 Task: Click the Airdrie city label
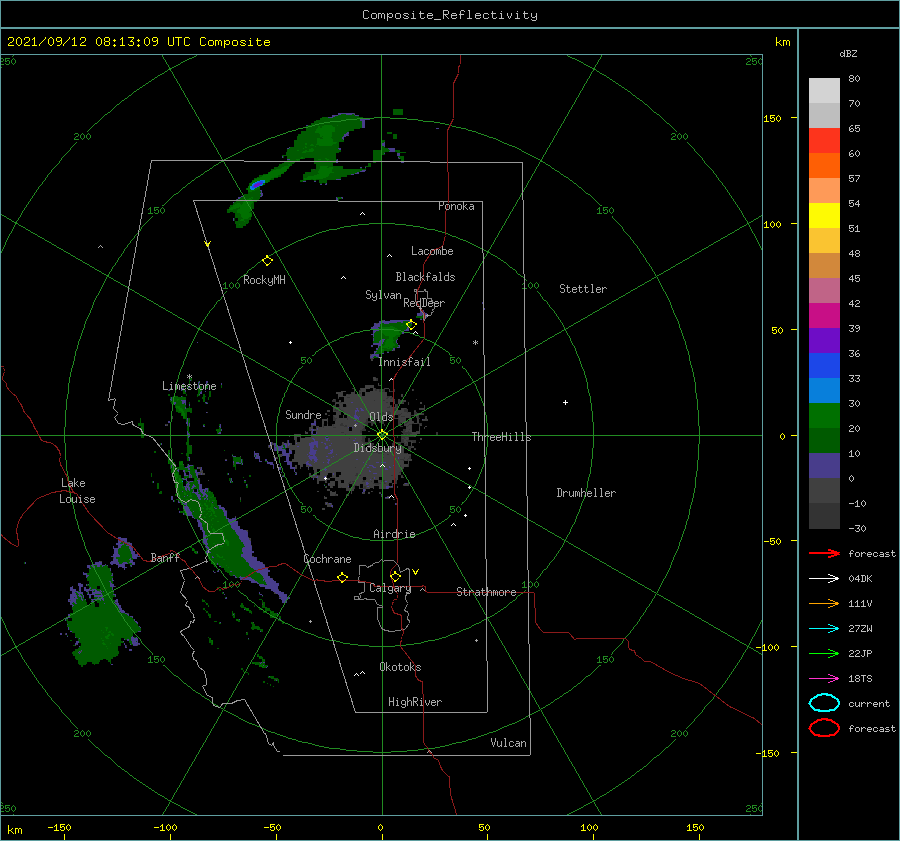point(394,534)
